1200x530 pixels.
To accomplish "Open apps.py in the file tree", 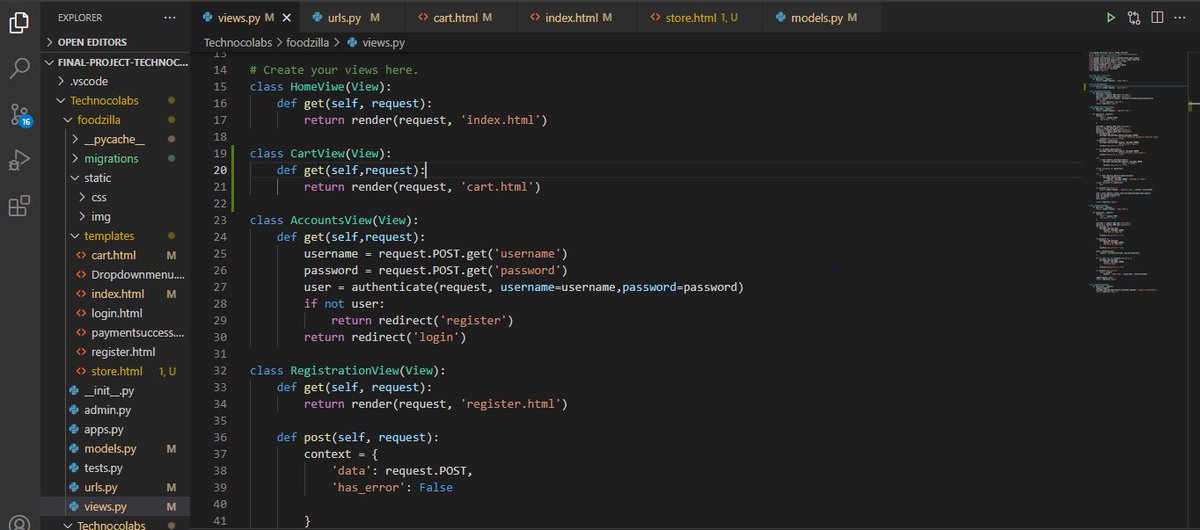I will 115,429.
